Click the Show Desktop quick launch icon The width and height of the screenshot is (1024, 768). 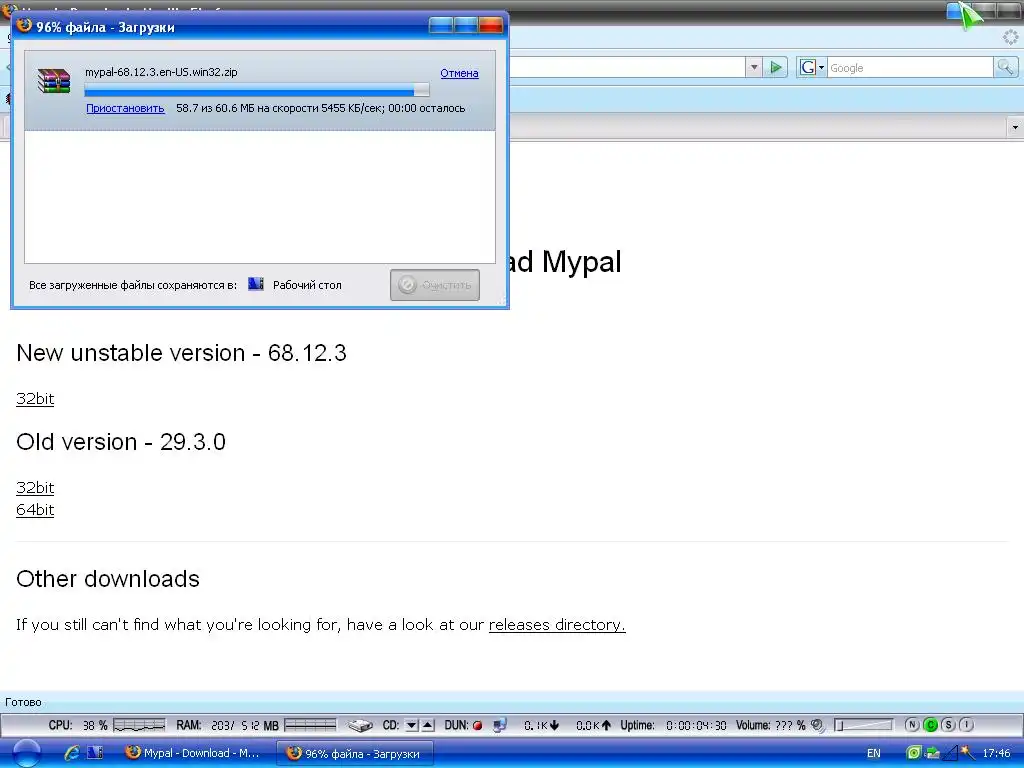pos(95,753)
